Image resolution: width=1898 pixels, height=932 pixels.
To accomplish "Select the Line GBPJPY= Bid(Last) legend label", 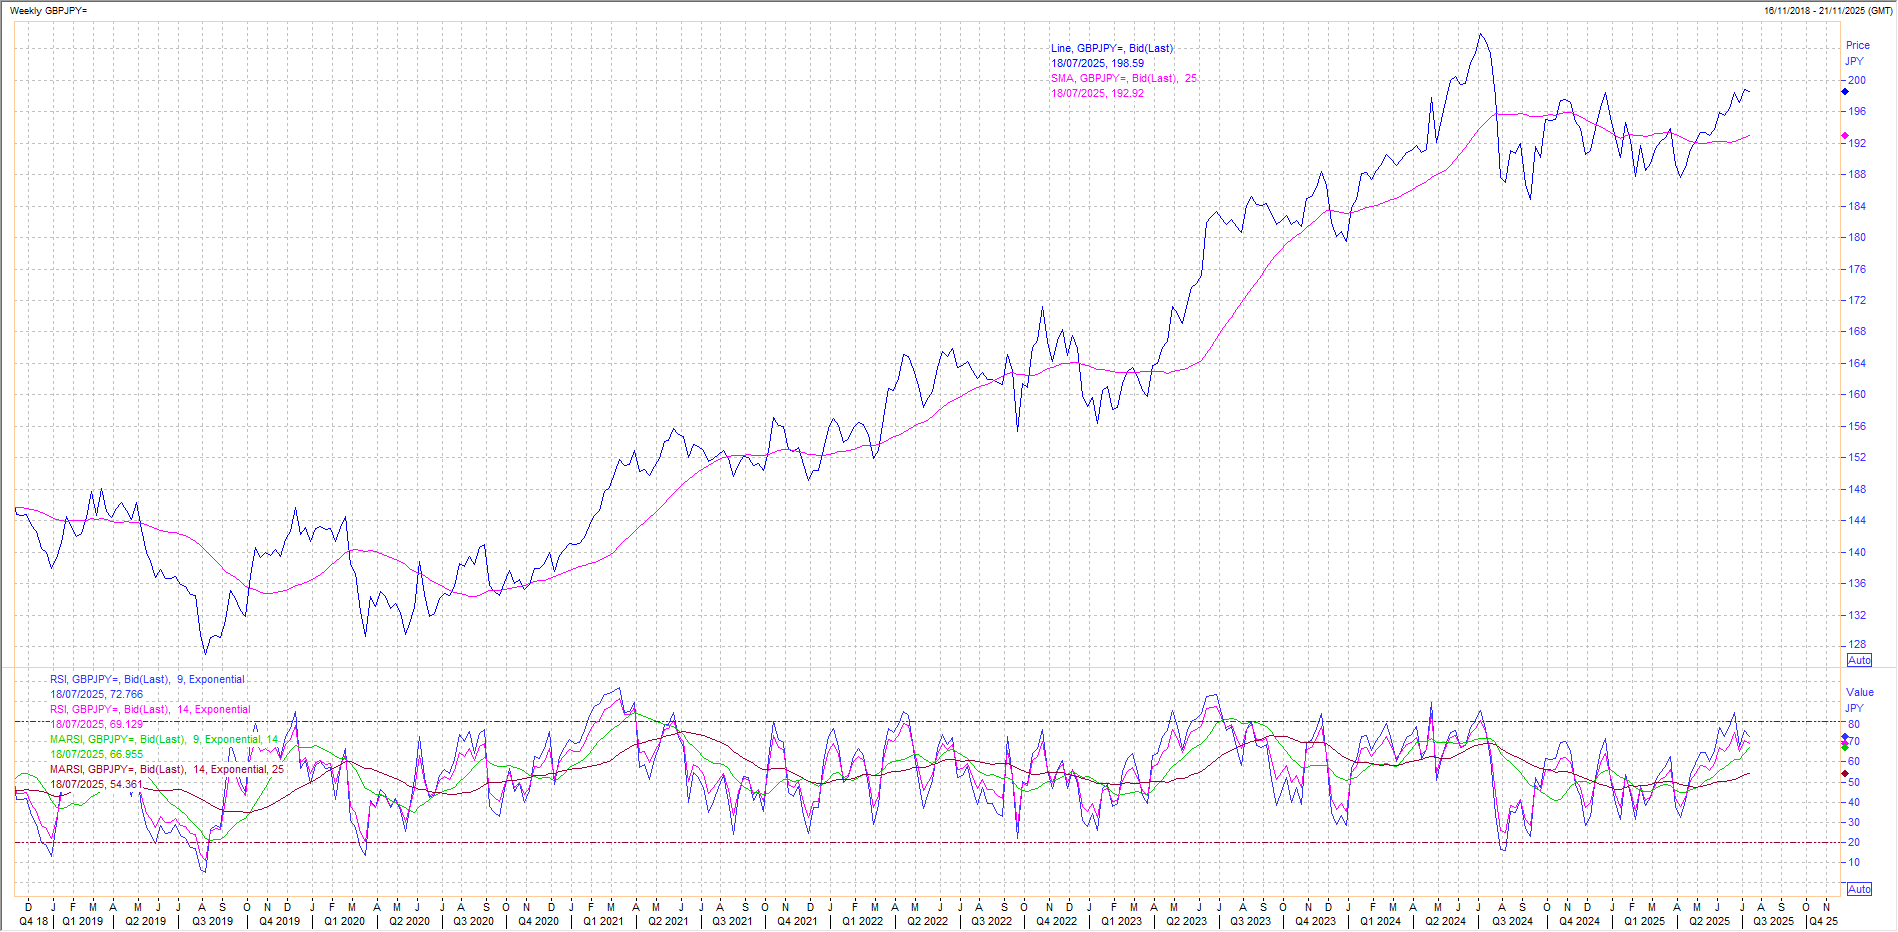I will [x=1111, y=48].
